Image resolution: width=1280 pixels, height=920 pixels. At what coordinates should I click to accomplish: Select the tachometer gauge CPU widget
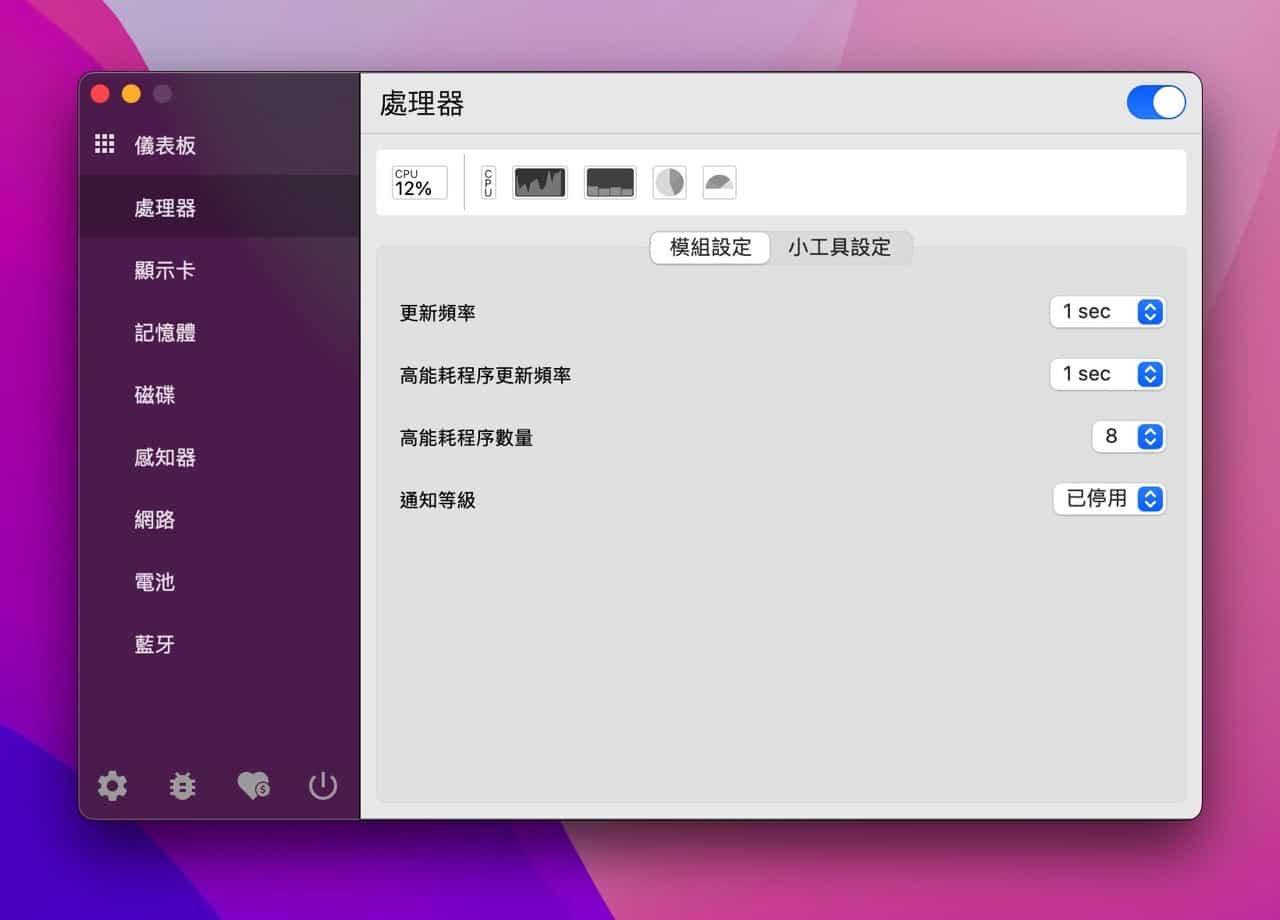[x=720, y=182]
